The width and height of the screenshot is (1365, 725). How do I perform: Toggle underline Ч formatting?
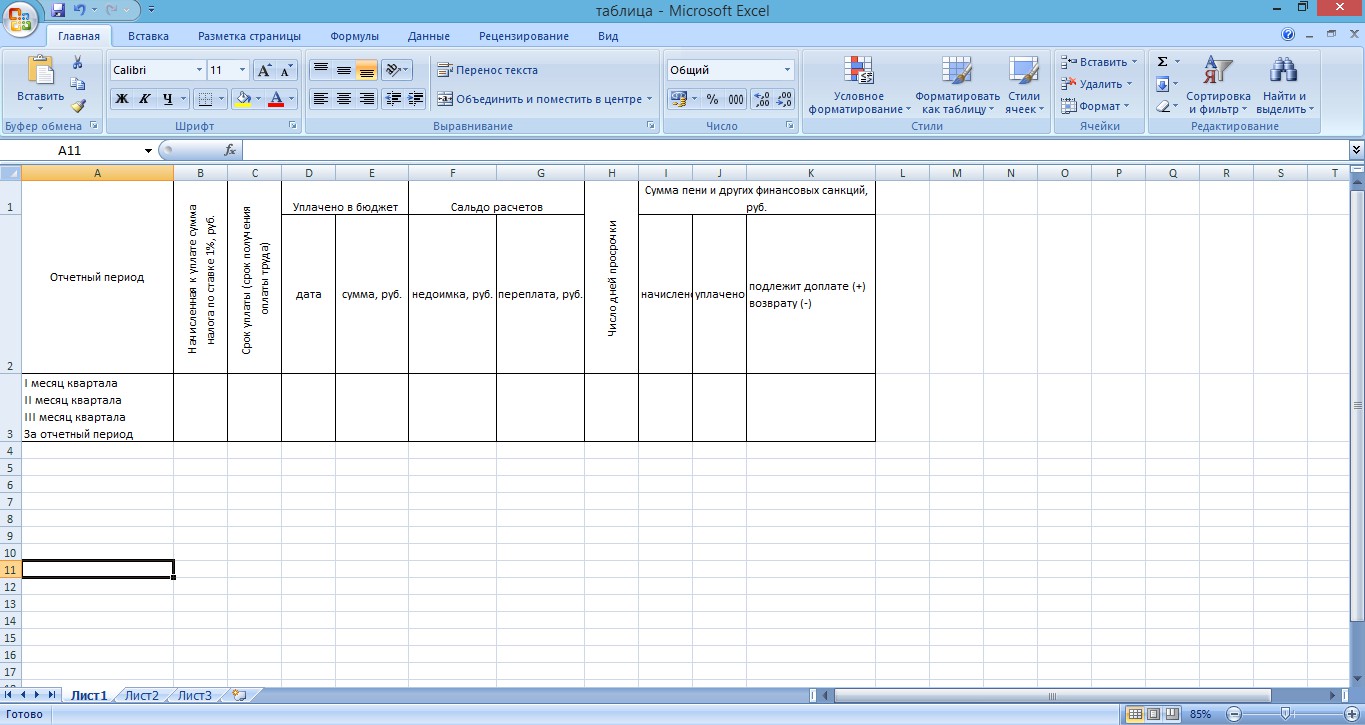[x=168, y=99]
